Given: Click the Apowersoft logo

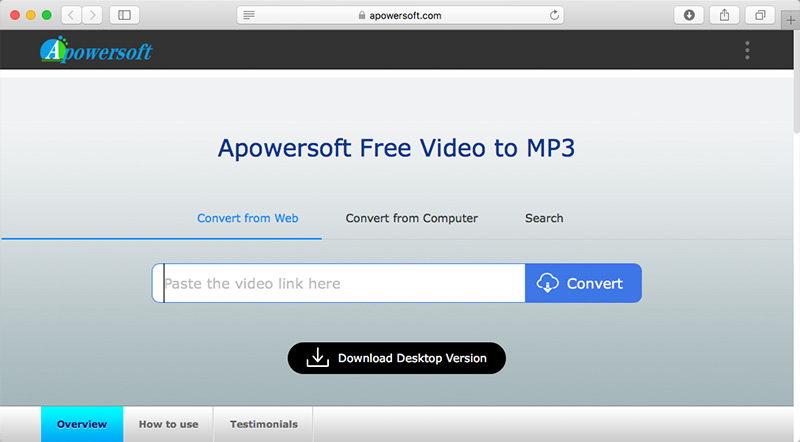Looking at the screenshot, I should click(x=96, y=50).
